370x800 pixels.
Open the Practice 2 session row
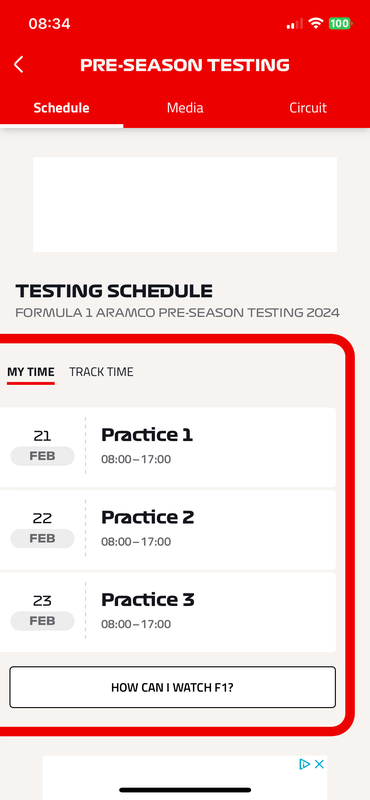(x=167, y=530)
